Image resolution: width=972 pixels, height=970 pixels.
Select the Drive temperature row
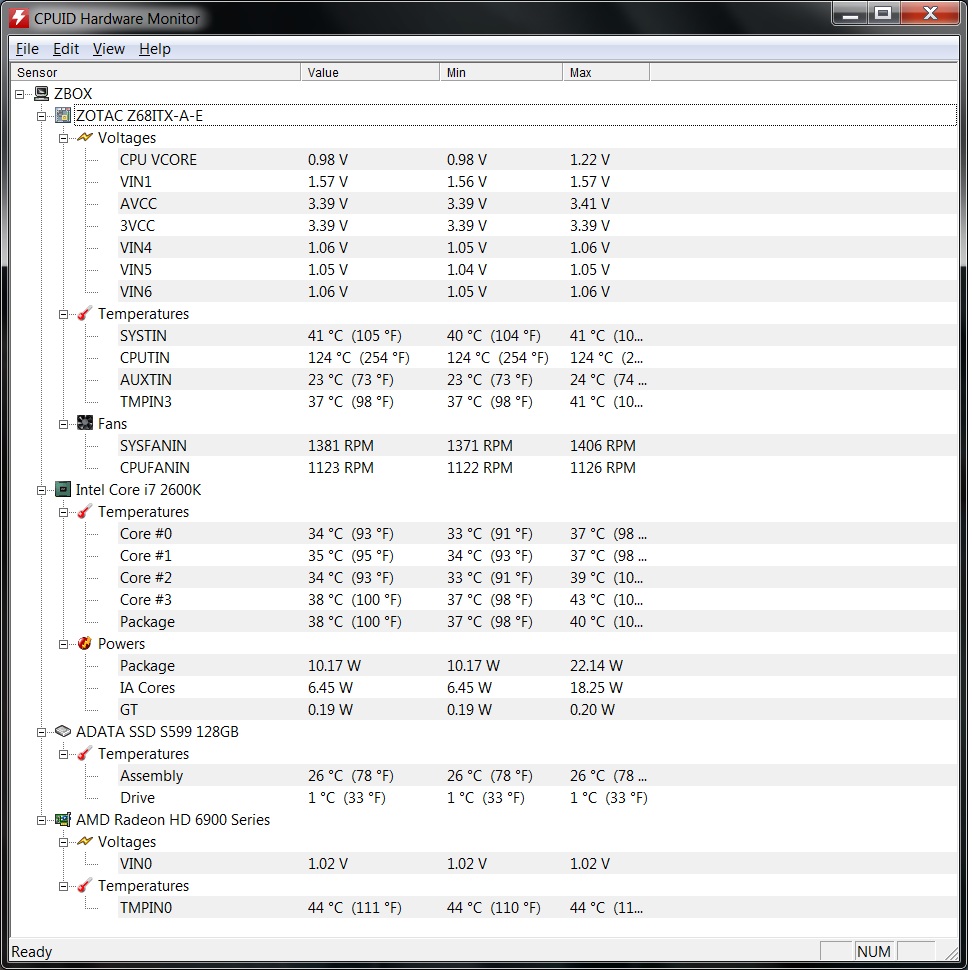pyautogui.click(x=537, y=798)
